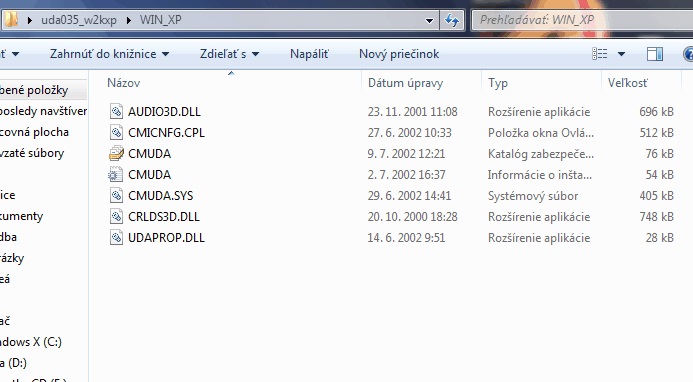
Task: Click the Napáliť toolbar button
Action: coord(309,54)
